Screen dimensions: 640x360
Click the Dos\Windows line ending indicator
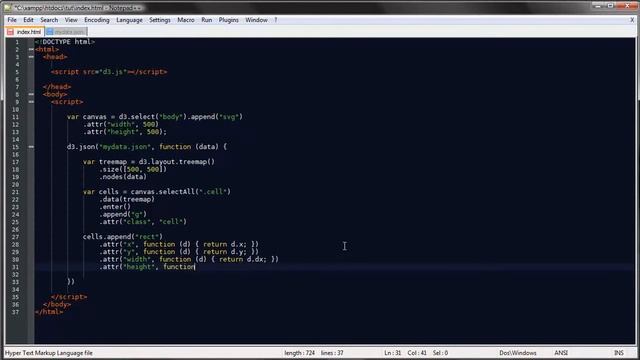(518, 353)
